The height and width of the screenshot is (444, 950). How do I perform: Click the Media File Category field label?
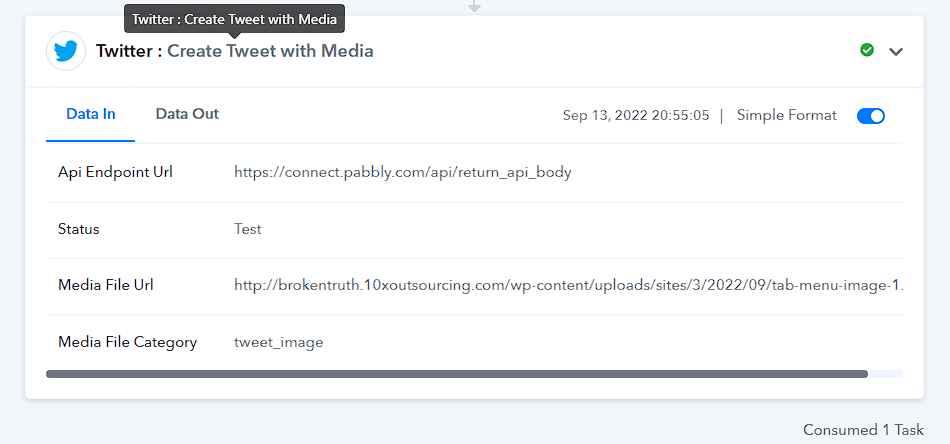[x=127, y=342]
